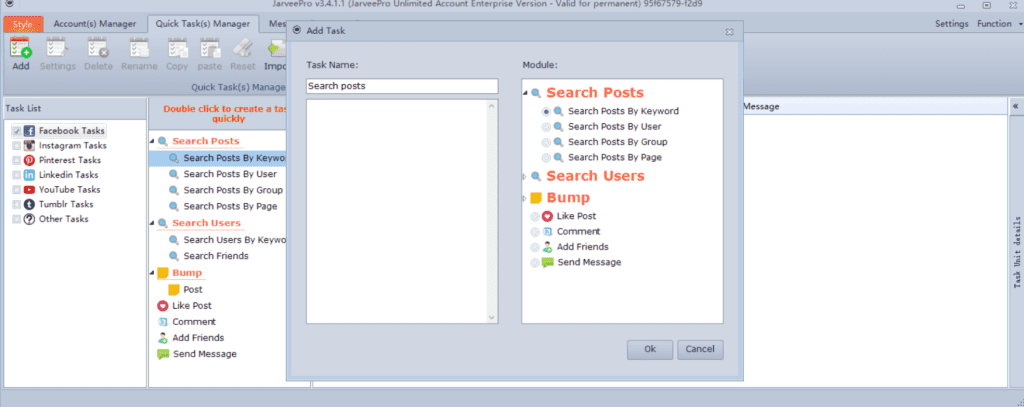Click the Add Friends icon in left panel
This screenshot has width=1024, height=407.
click(163, 338)
